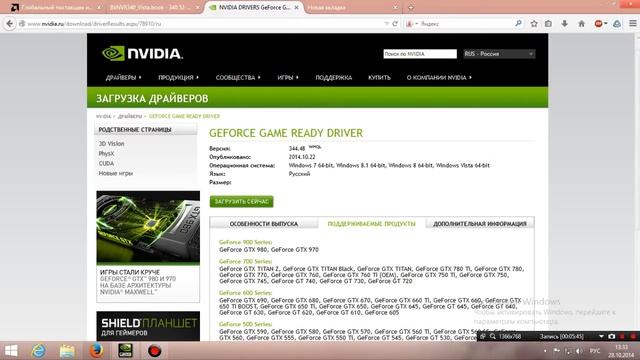This screenshot has width=640, height=360.
Task: Open the CUDA sidebar link
Action: pyautogui.click(x=106, y=163)
